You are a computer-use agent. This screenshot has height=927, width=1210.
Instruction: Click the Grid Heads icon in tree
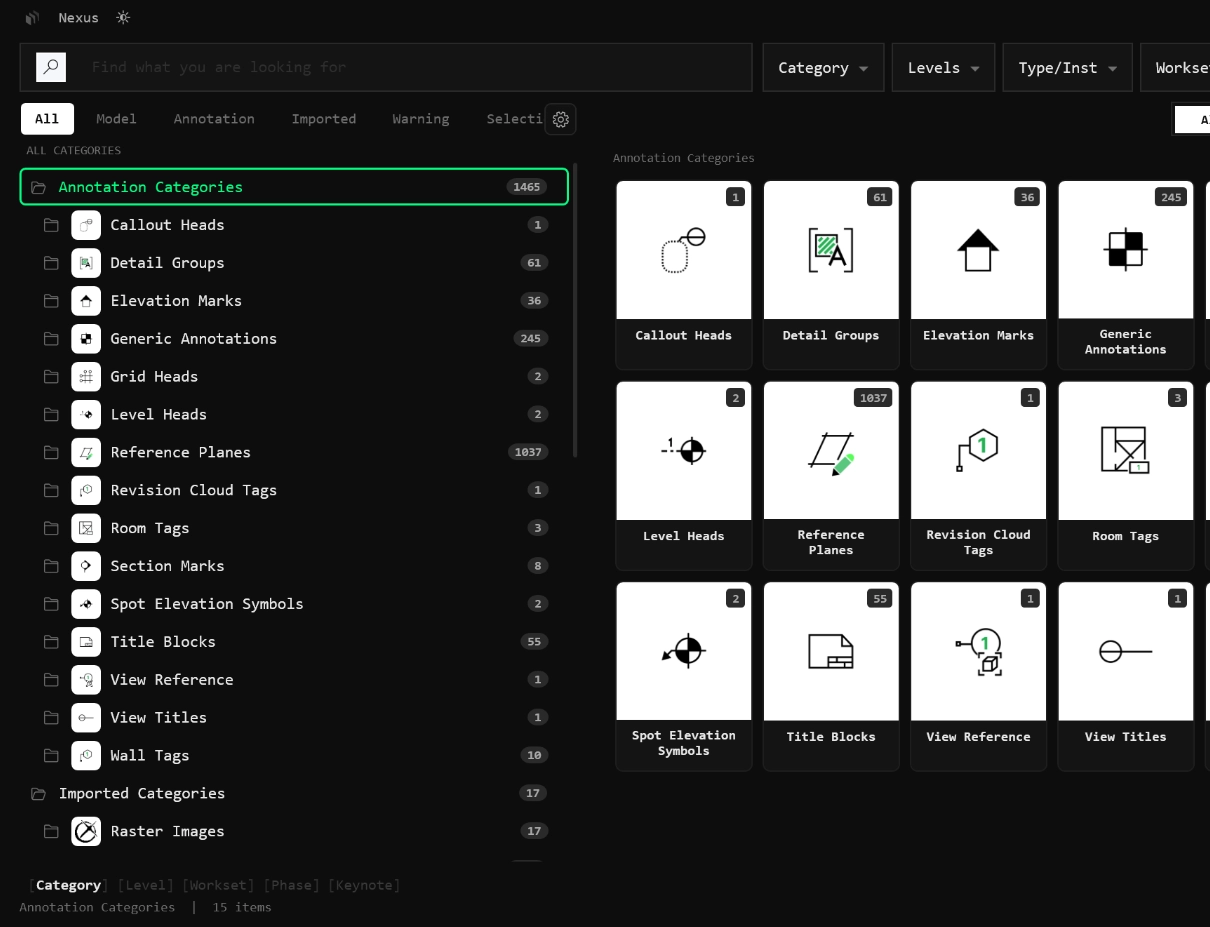coord(86,377)
